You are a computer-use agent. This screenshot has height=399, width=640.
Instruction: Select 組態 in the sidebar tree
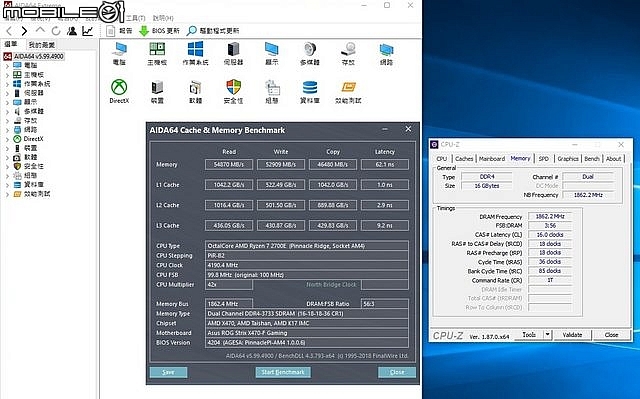pos(26,176)
